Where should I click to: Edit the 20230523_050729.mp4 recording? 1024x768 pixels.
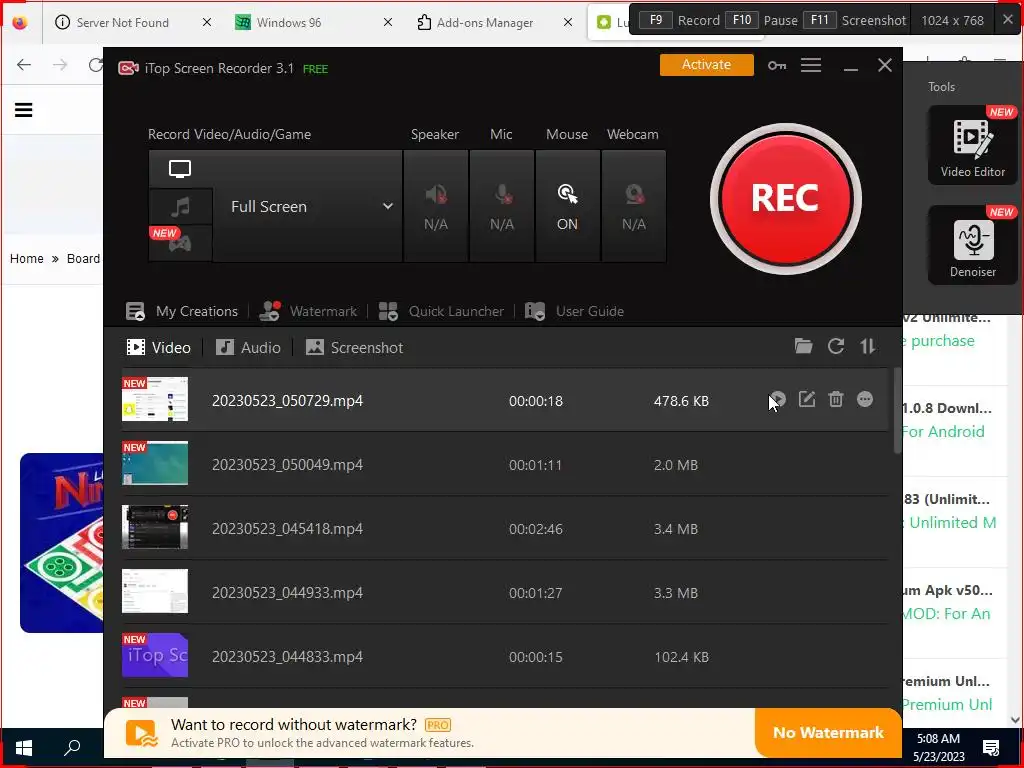click(807, 399)
